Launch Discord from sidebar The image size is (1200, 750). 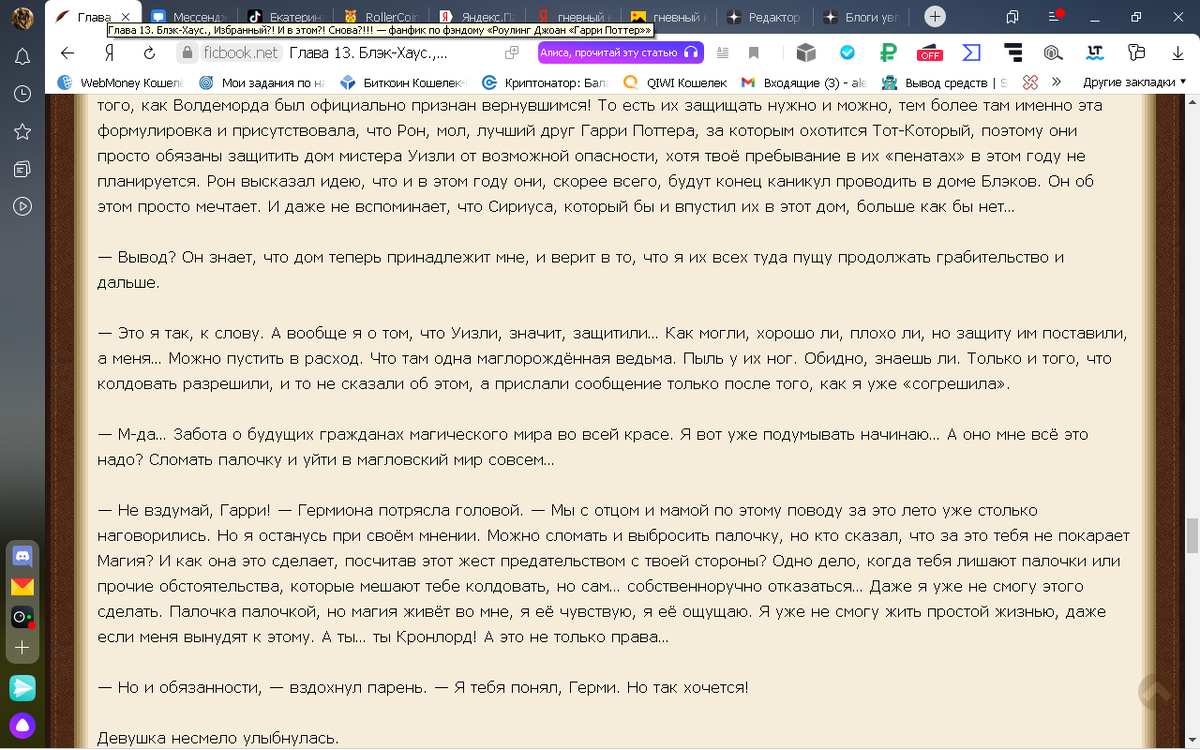(x=22, y=556)
